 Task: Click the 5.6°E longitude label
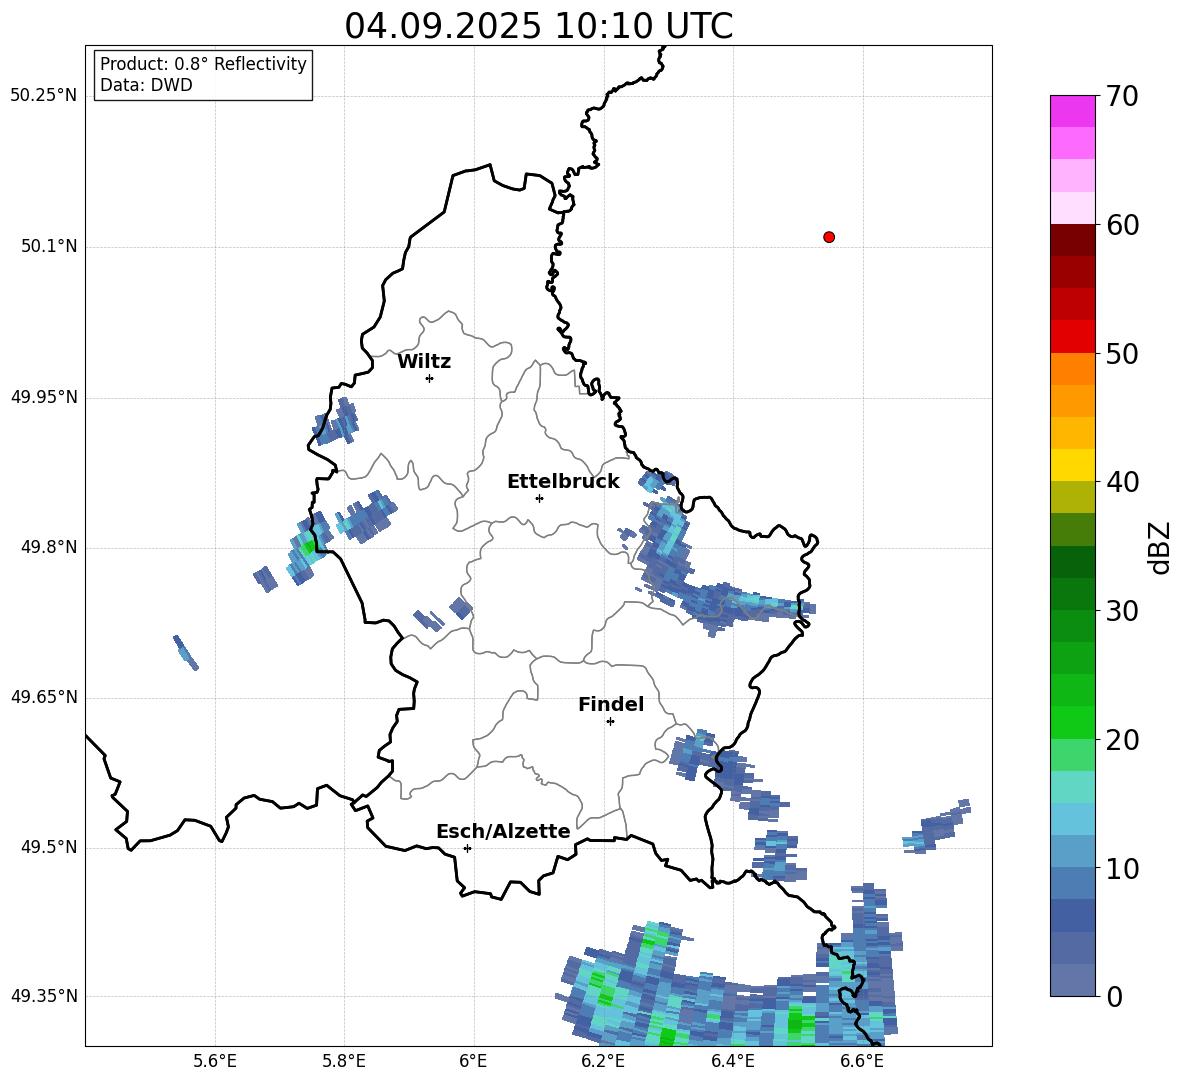coord(215,1061)
